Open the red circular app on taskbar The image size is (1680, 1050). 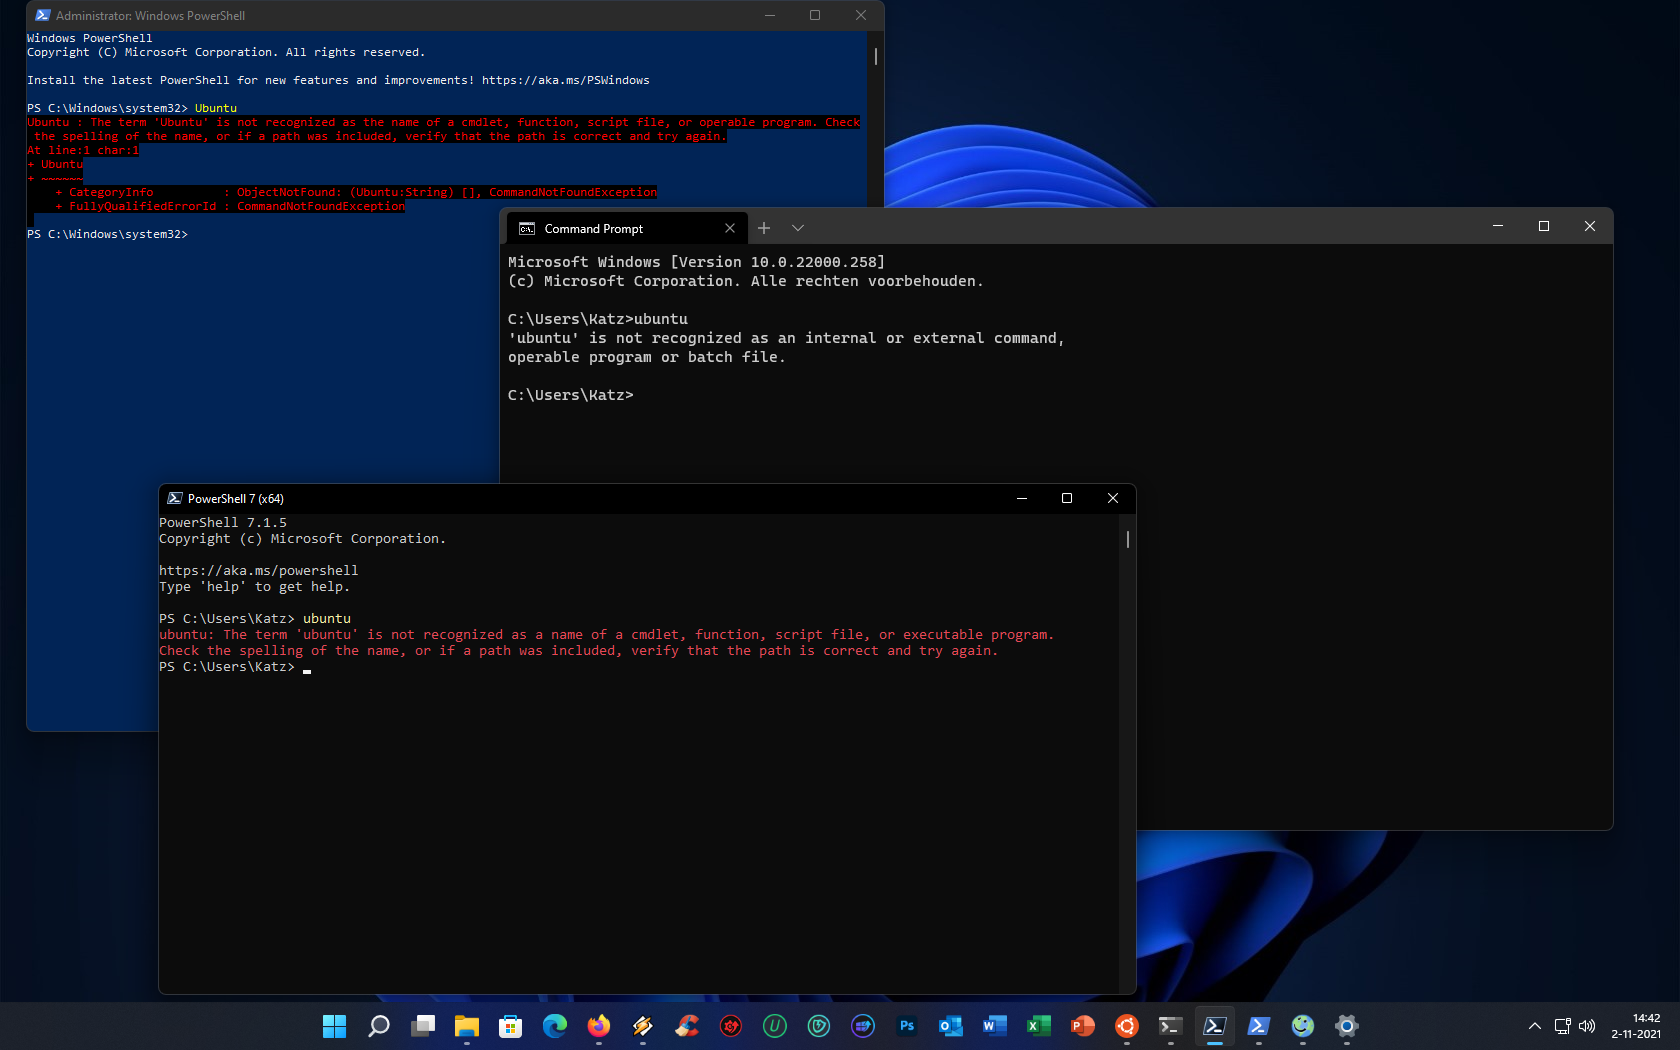coord(731,1026)
